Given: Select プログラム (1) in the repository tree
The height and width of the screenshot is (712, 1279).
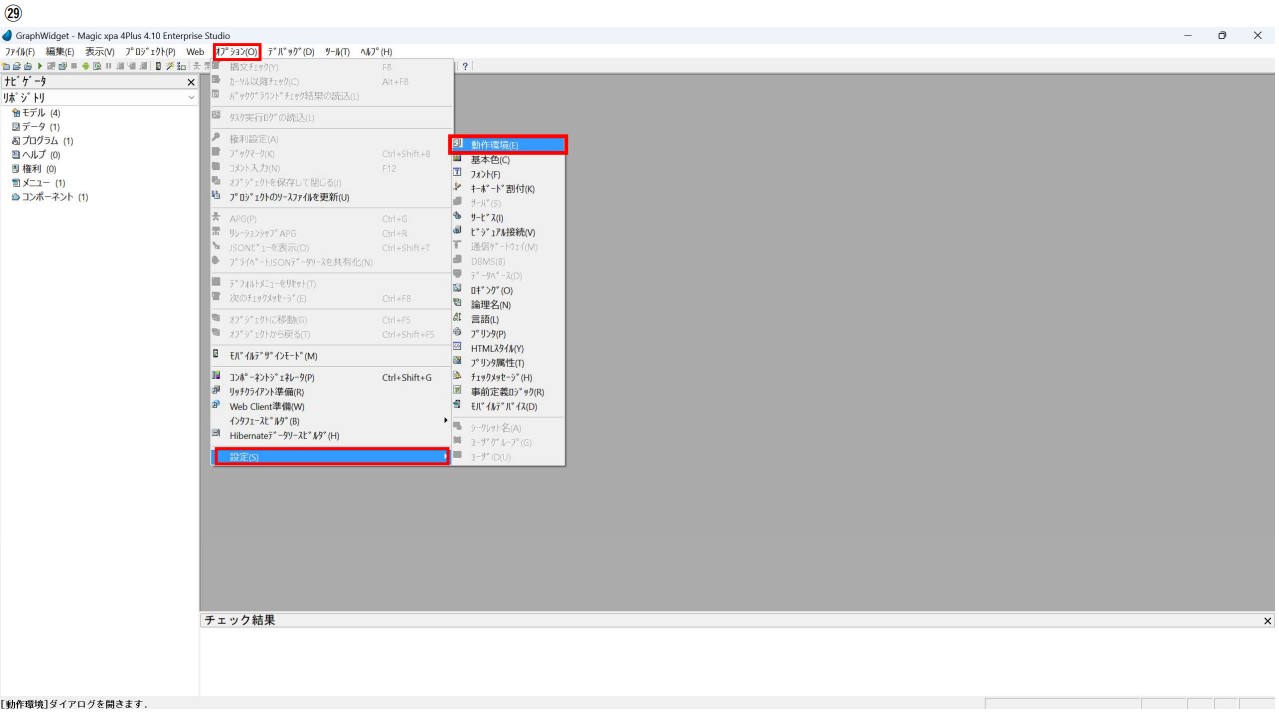Looking at the screenshot, I should point(47,141).
